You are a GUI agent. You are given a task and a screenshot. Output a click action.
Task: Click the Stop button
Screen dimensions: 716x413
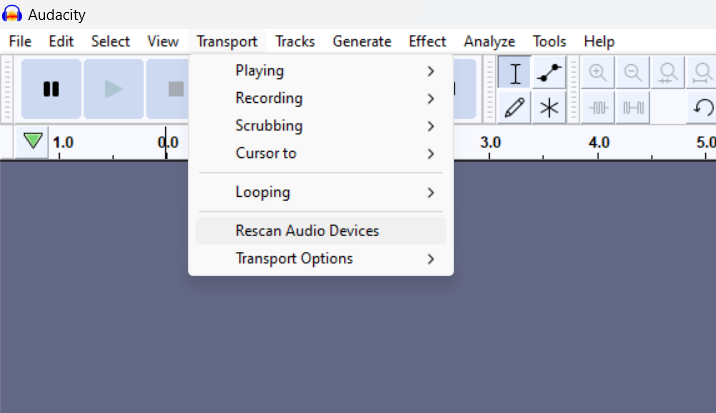(168, 89)
